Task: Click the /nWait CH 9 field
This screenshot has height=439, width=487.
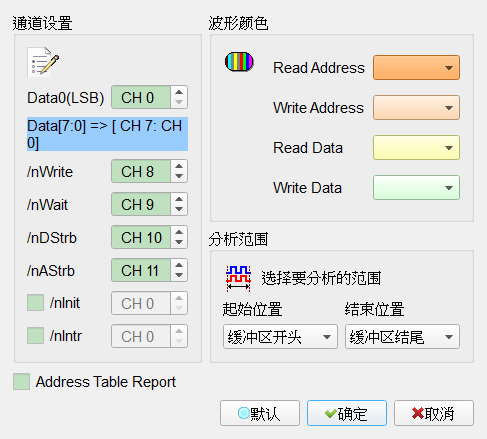Action: [141, 204]
